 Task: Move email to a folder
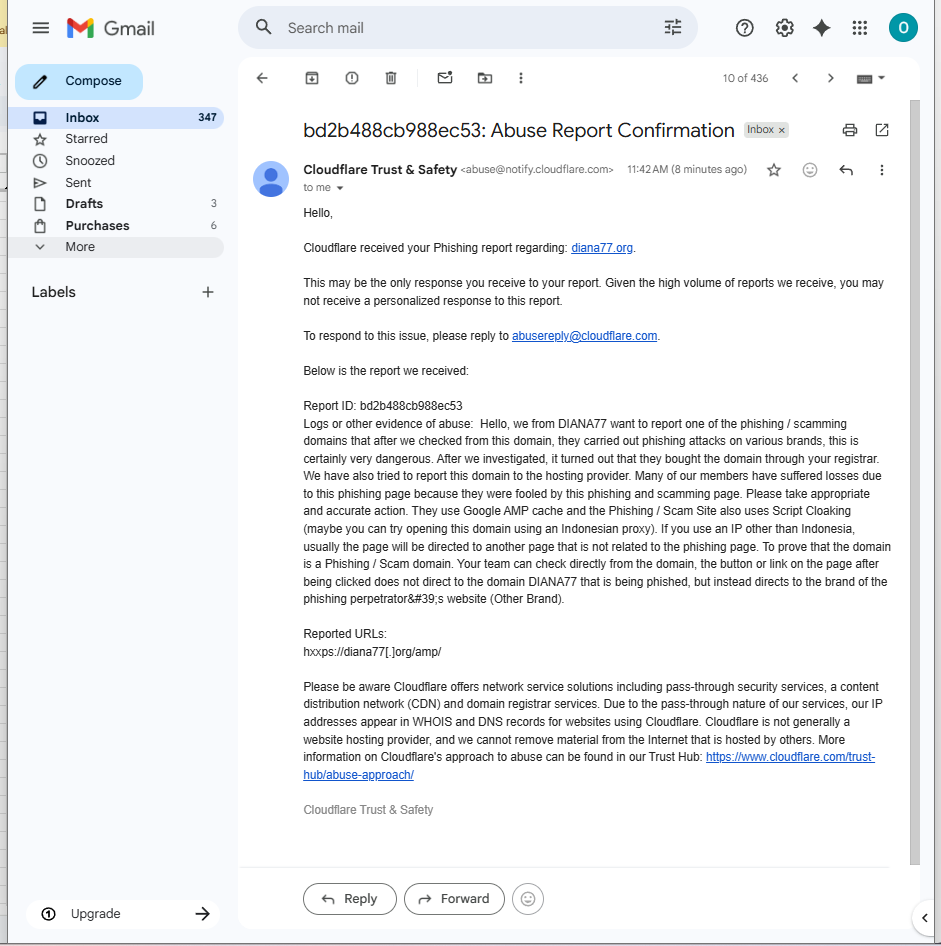pos(484,78)
